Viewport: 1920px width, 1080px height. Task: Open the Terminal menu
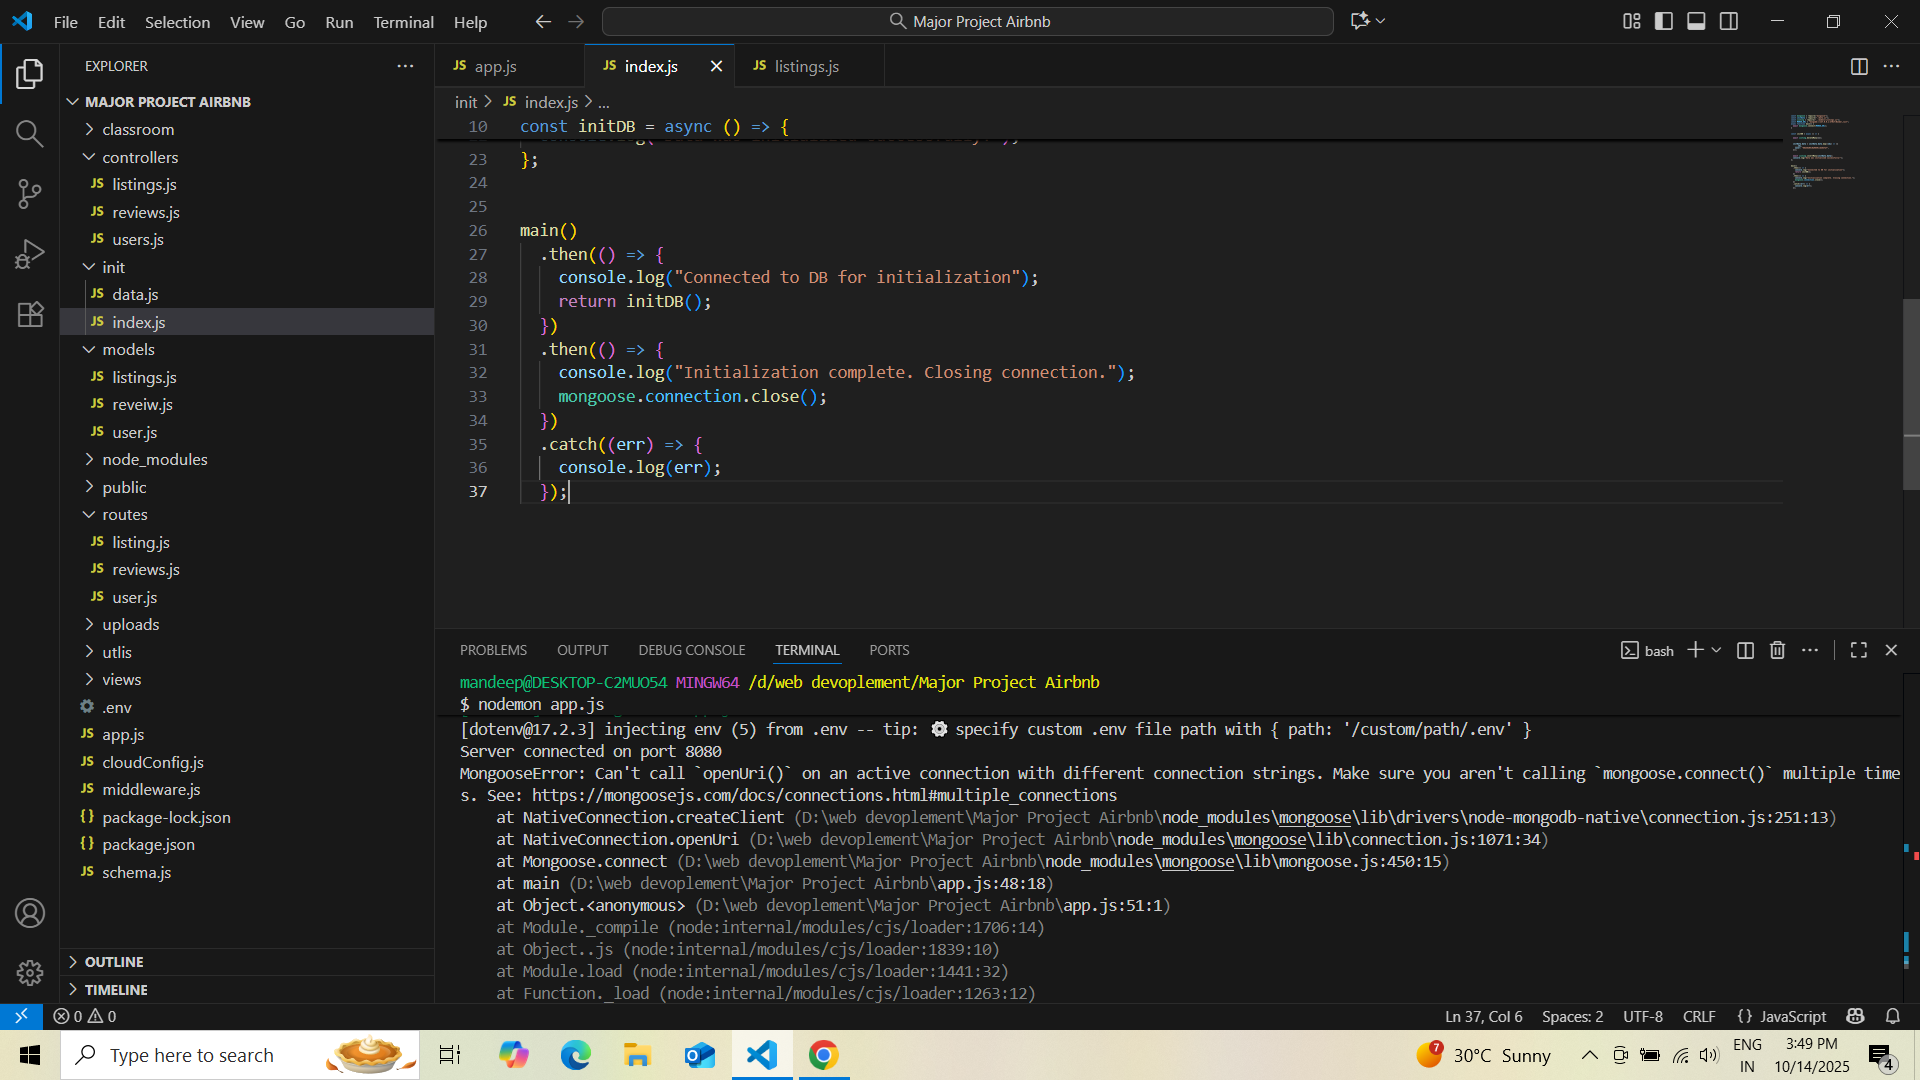point(403,21)
